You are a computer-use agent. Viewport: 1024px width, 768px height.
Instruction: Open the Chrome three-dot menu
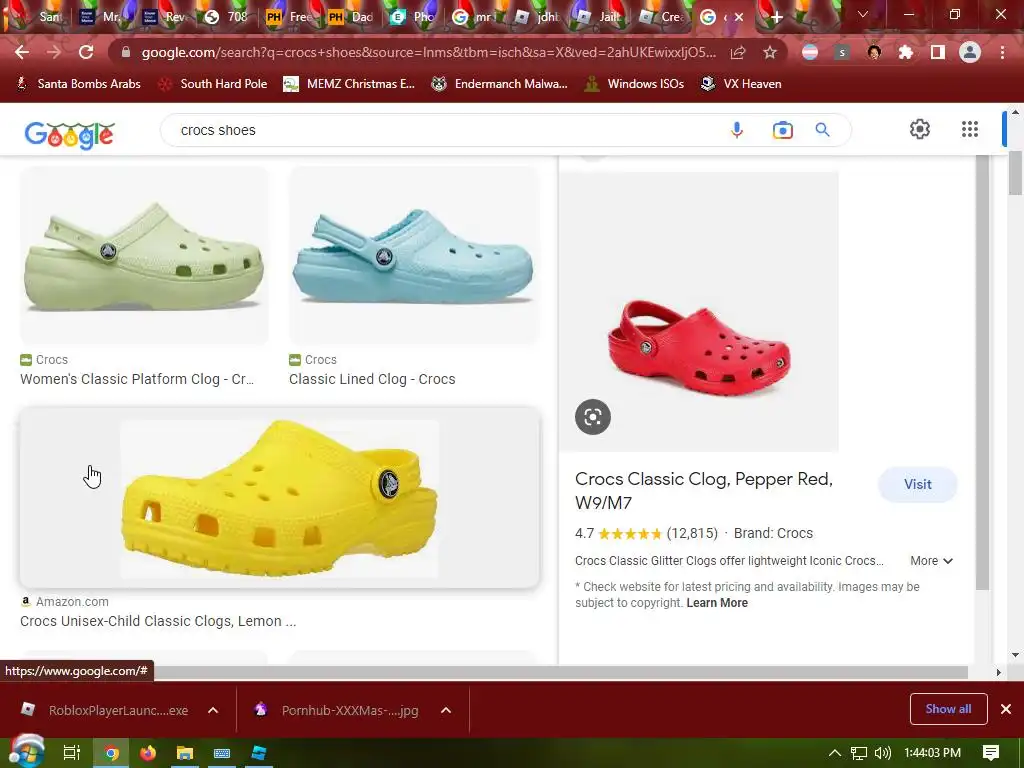point(1002,52)
